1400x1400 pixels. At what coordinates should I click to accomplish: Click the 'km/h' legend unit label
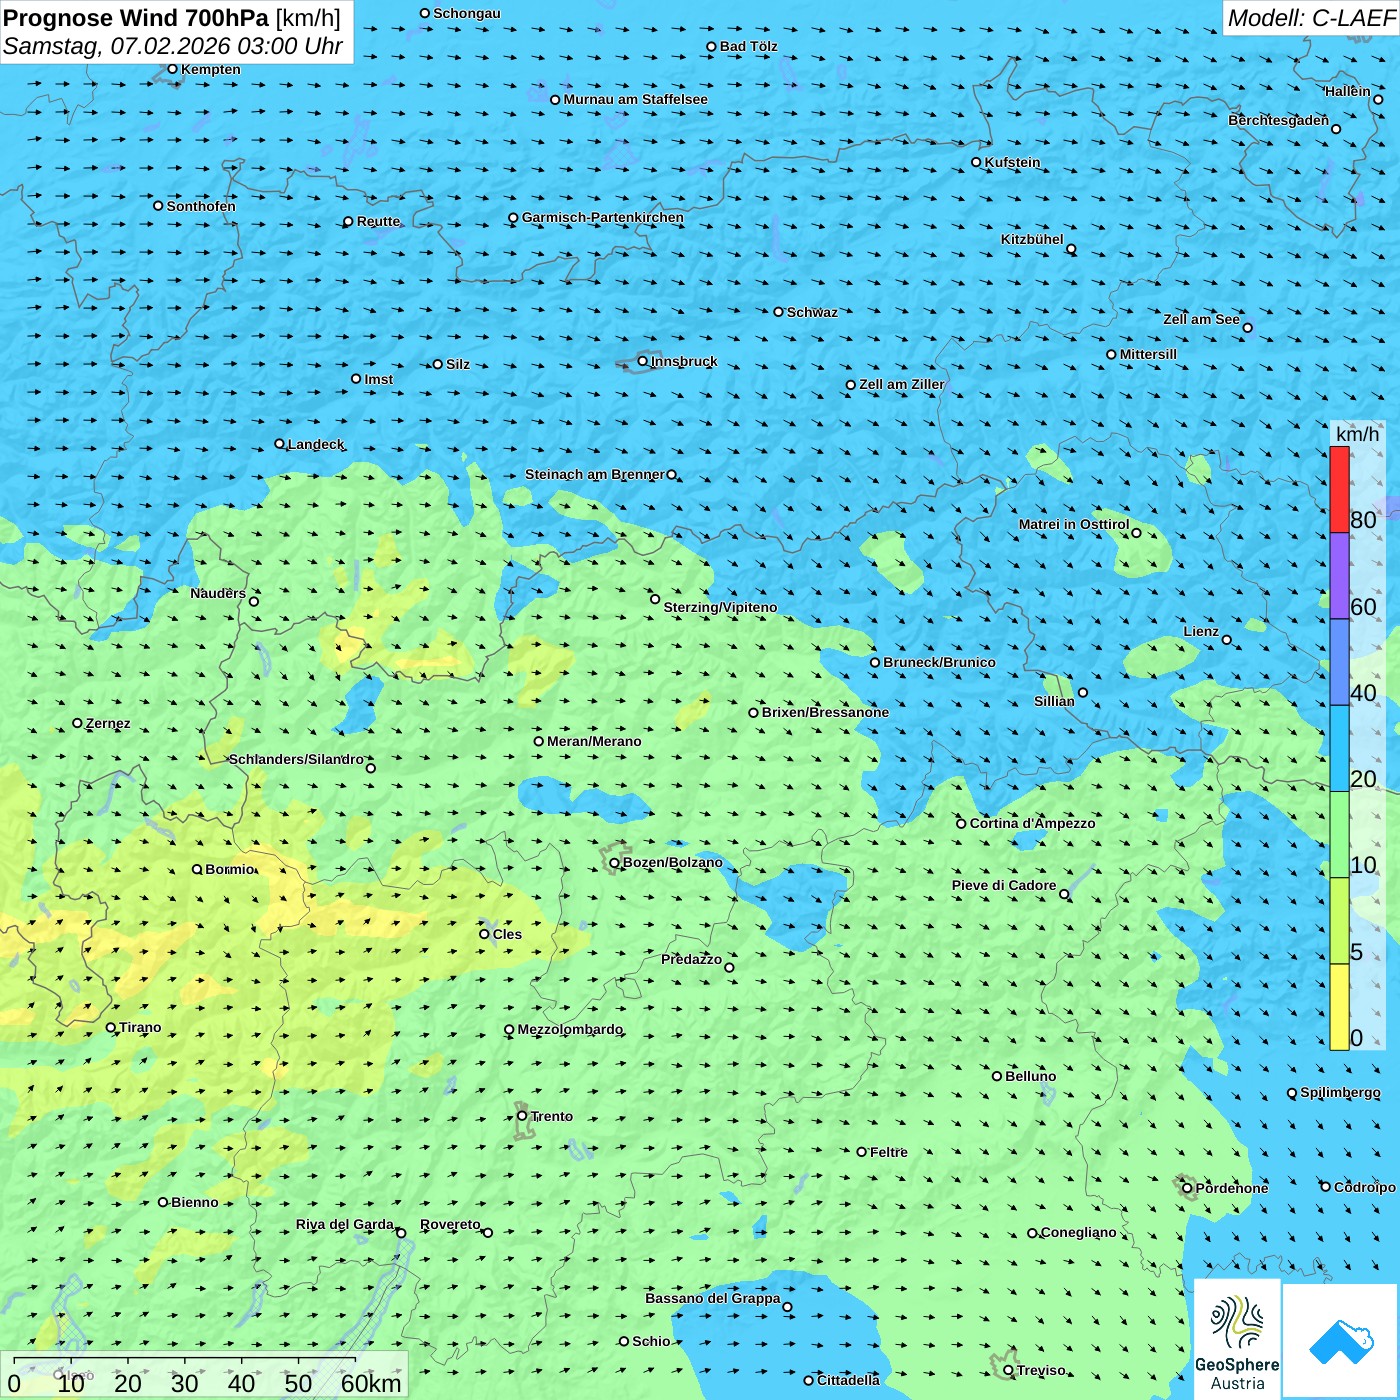point(1357,434)
